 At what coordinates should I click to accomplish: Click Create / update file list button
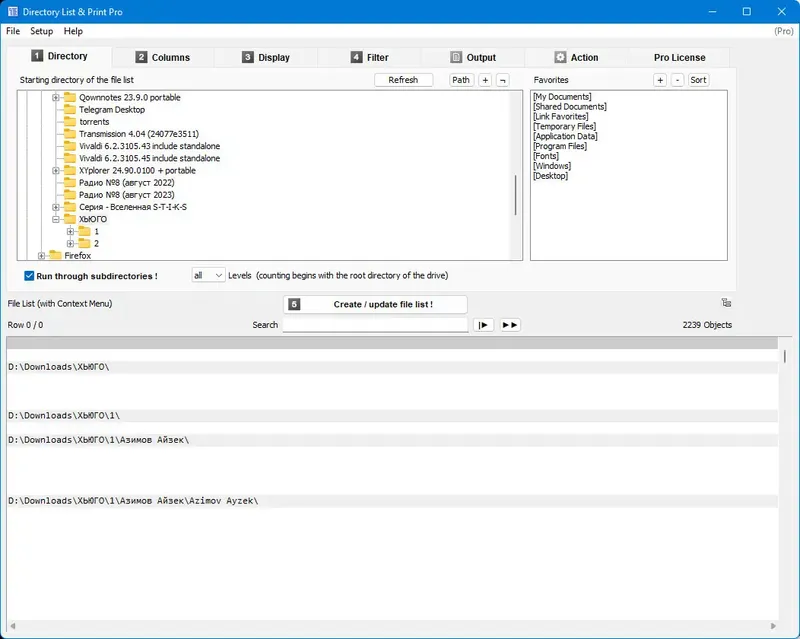click(376, 303)
